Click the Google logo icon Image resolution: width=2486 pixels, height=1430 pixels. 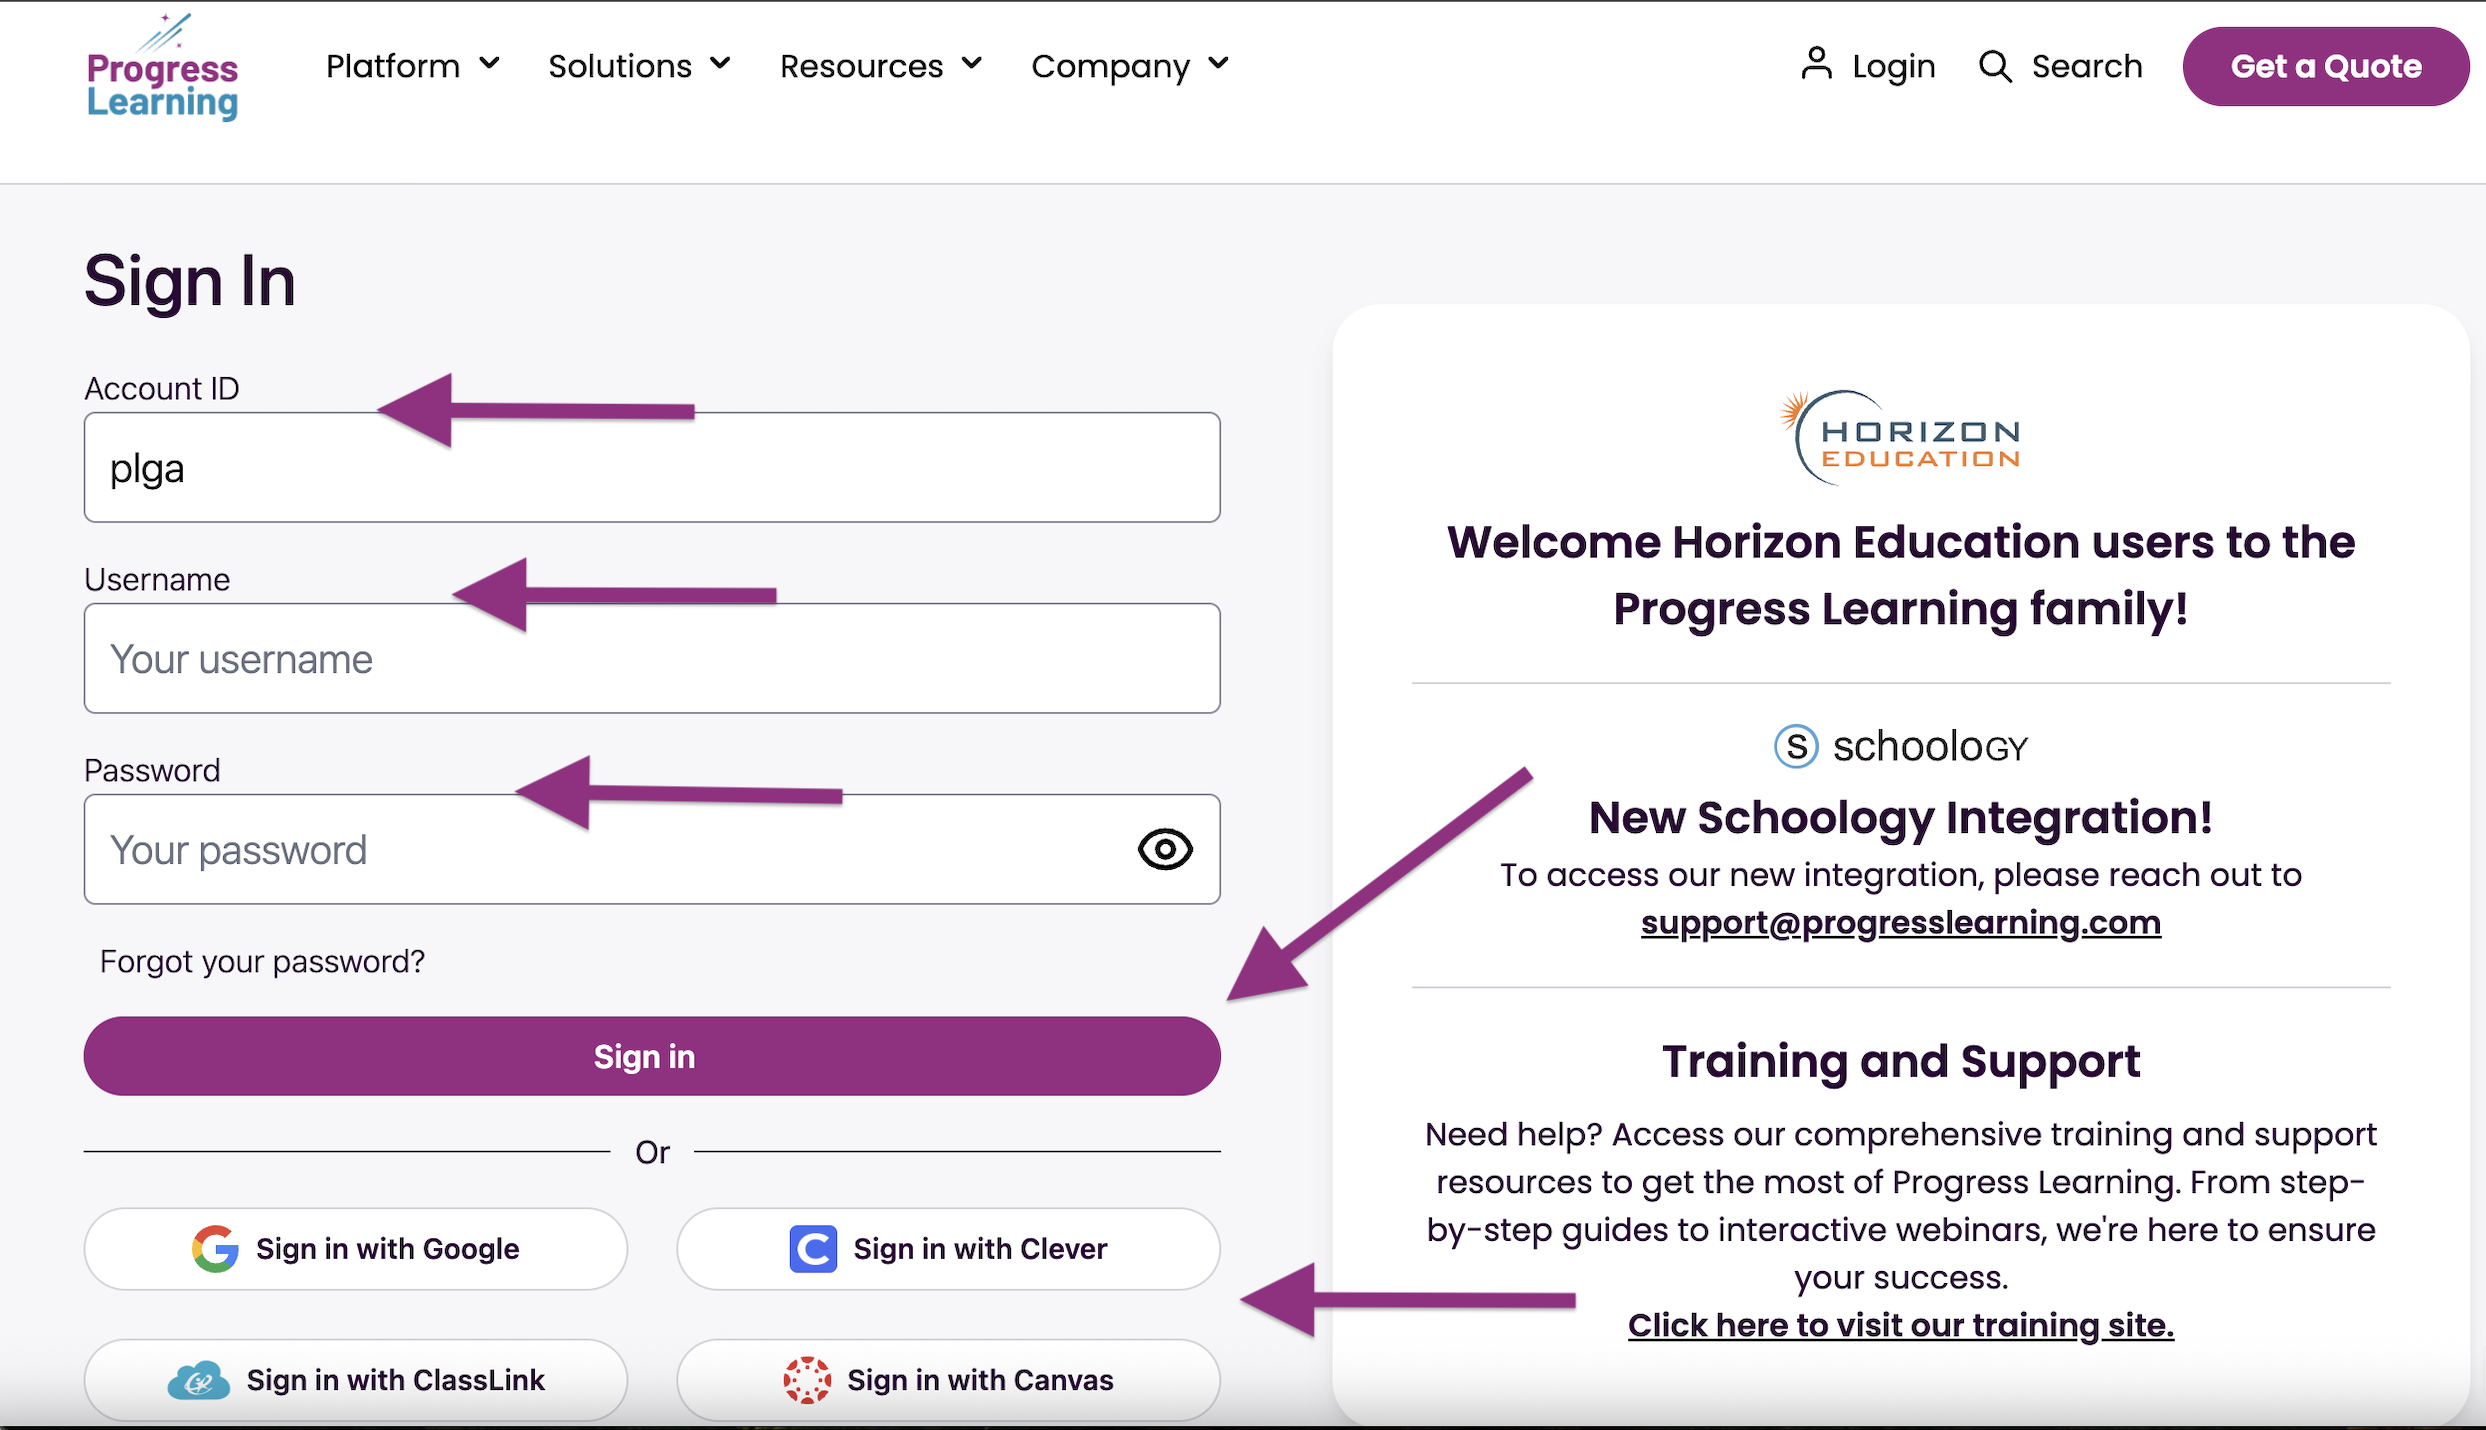click(x=215, y=1248)
